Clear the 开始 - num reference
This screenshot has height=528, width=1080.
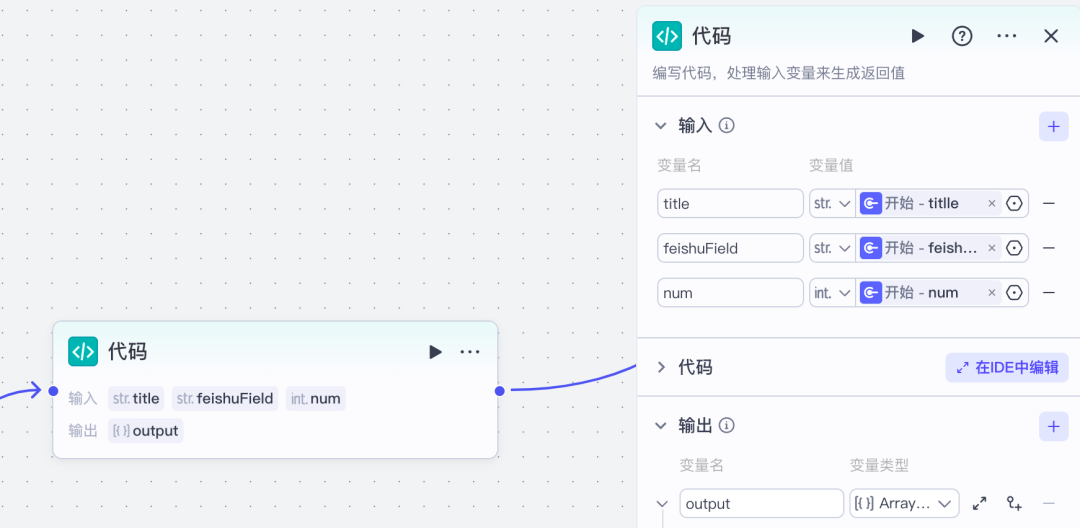pos(992,293)
